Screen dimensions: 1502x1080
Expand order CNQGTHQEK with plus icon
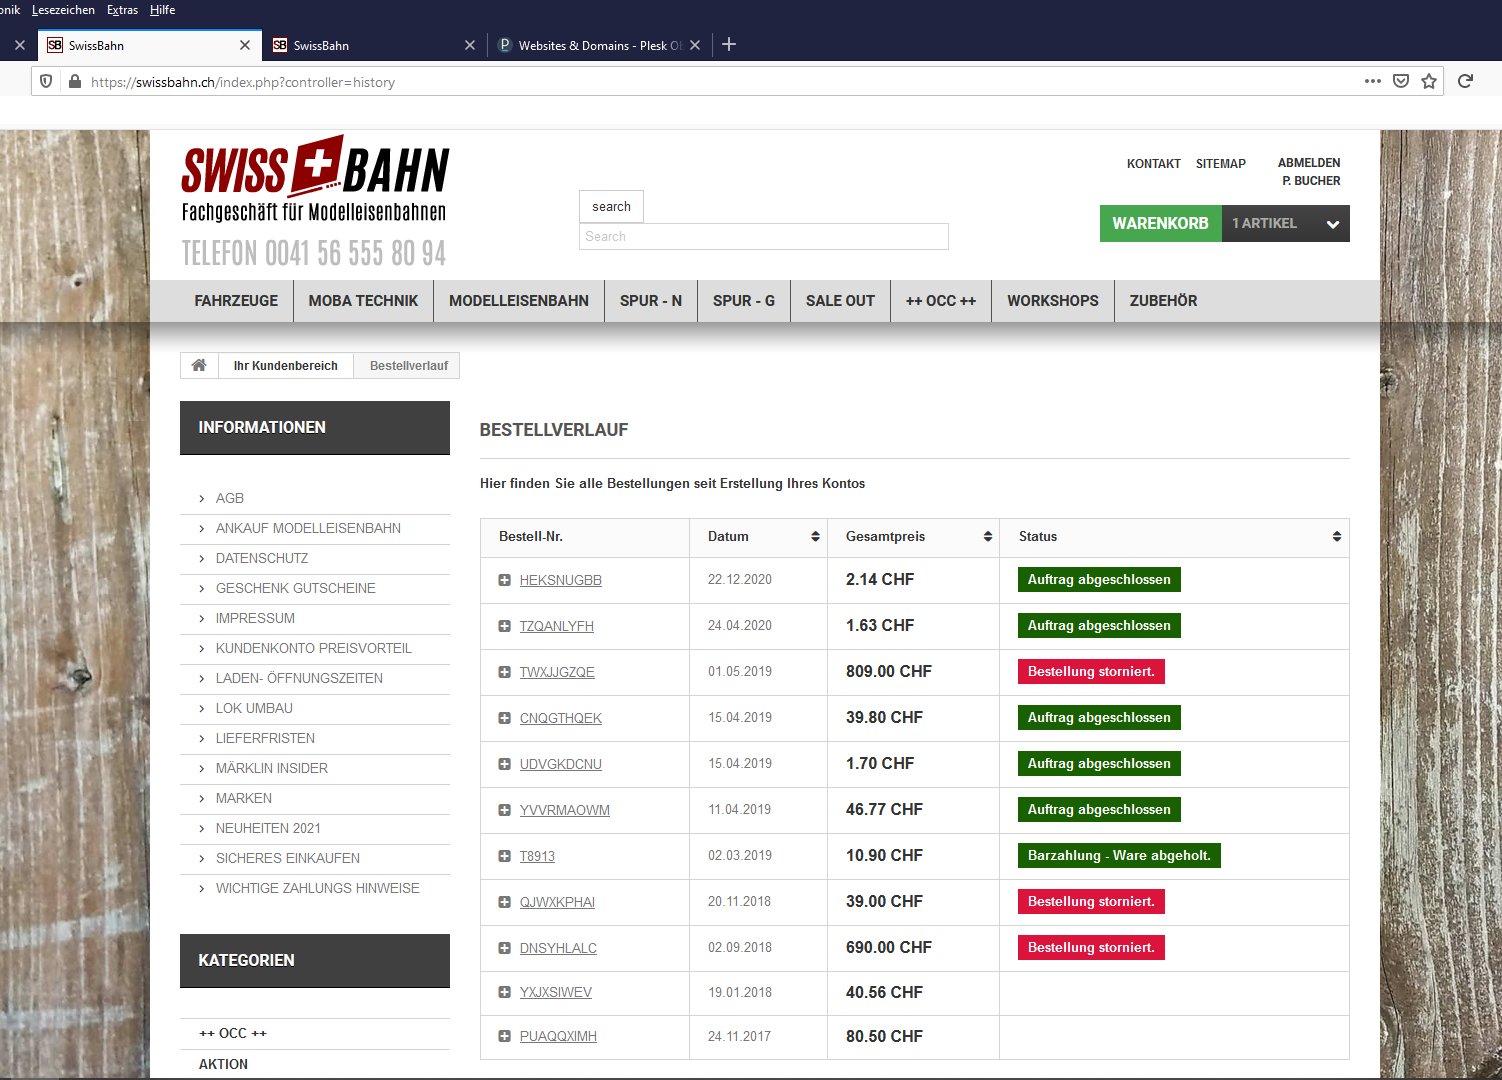[x=505, y=718]
